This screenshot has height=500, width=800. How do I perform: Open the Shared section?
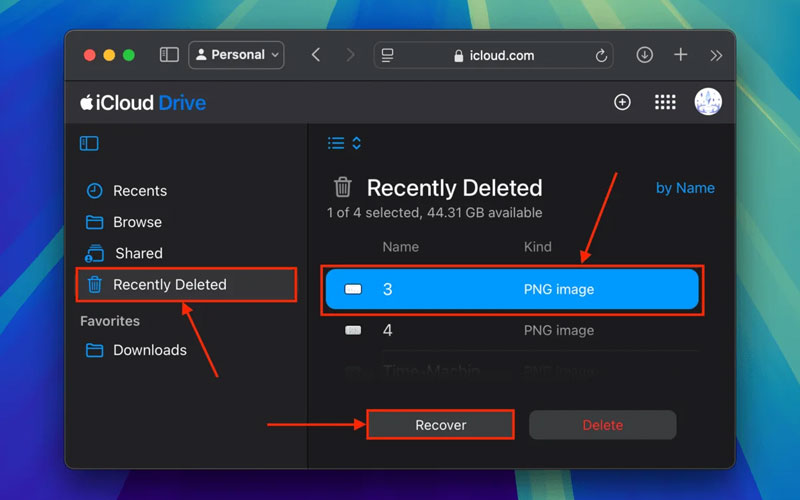click(138, 253)
